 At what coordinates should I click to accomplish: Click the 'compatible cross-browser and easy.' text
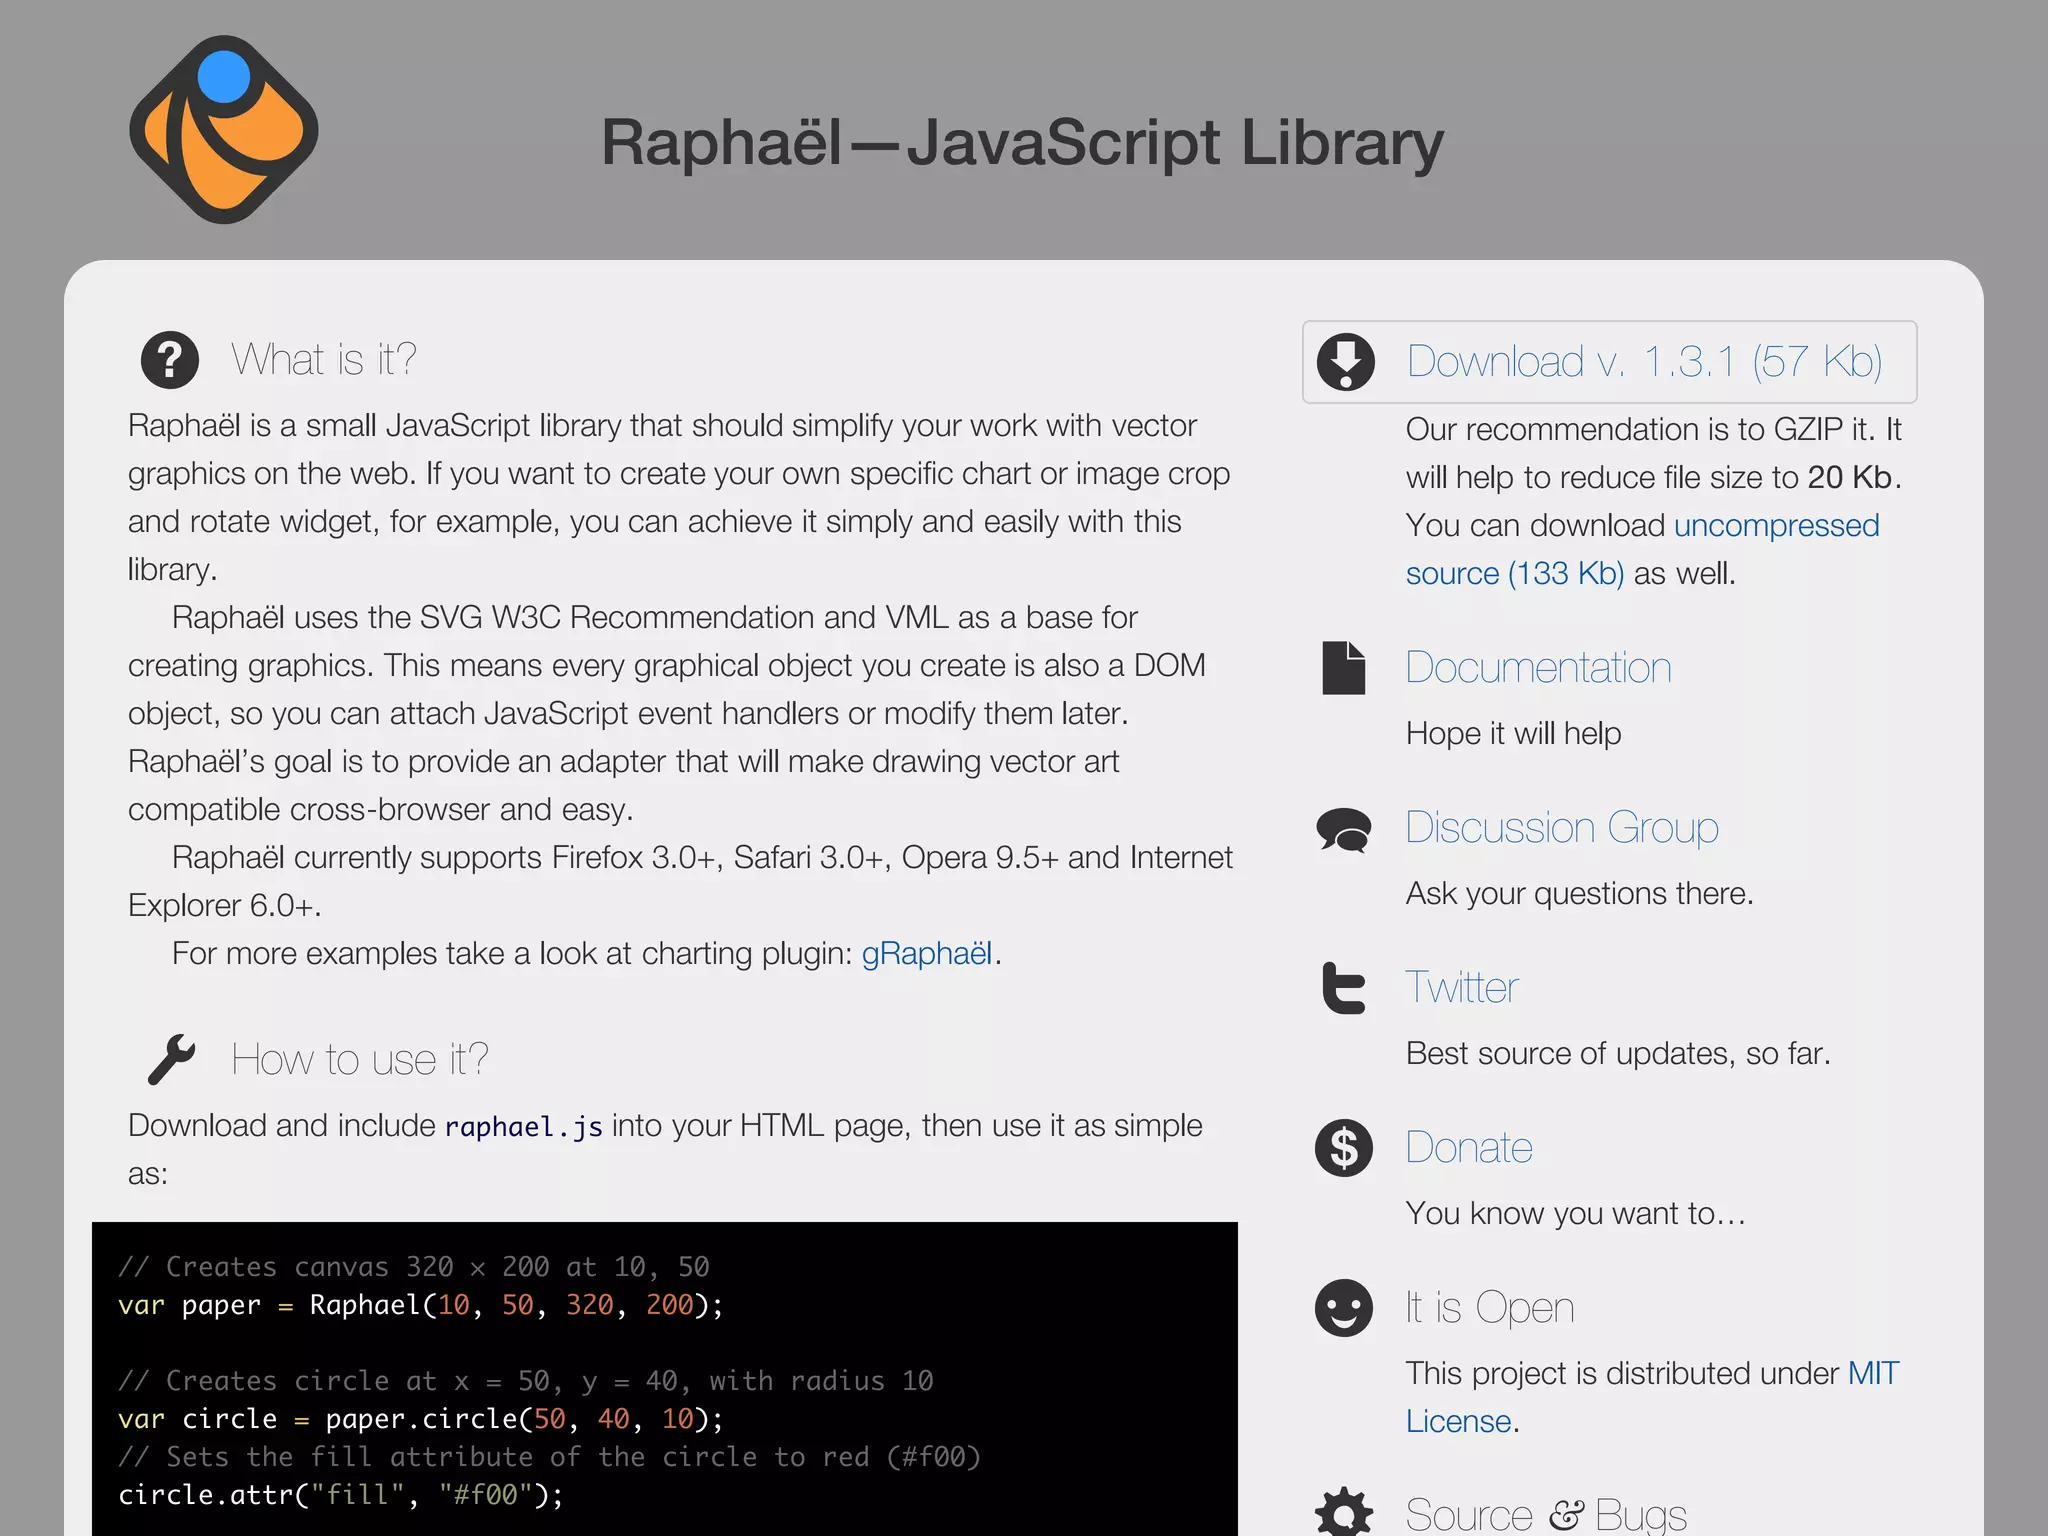[381, 810]
